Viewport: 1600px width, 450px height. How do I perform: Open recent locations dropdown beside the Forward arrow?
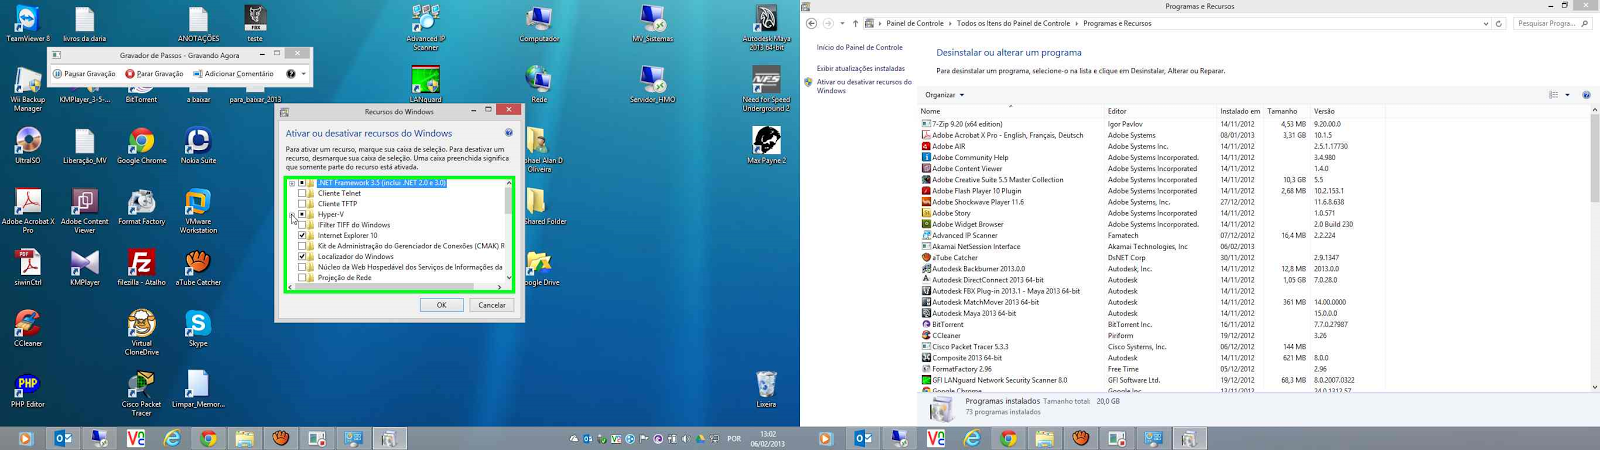(x=842, y=23)
